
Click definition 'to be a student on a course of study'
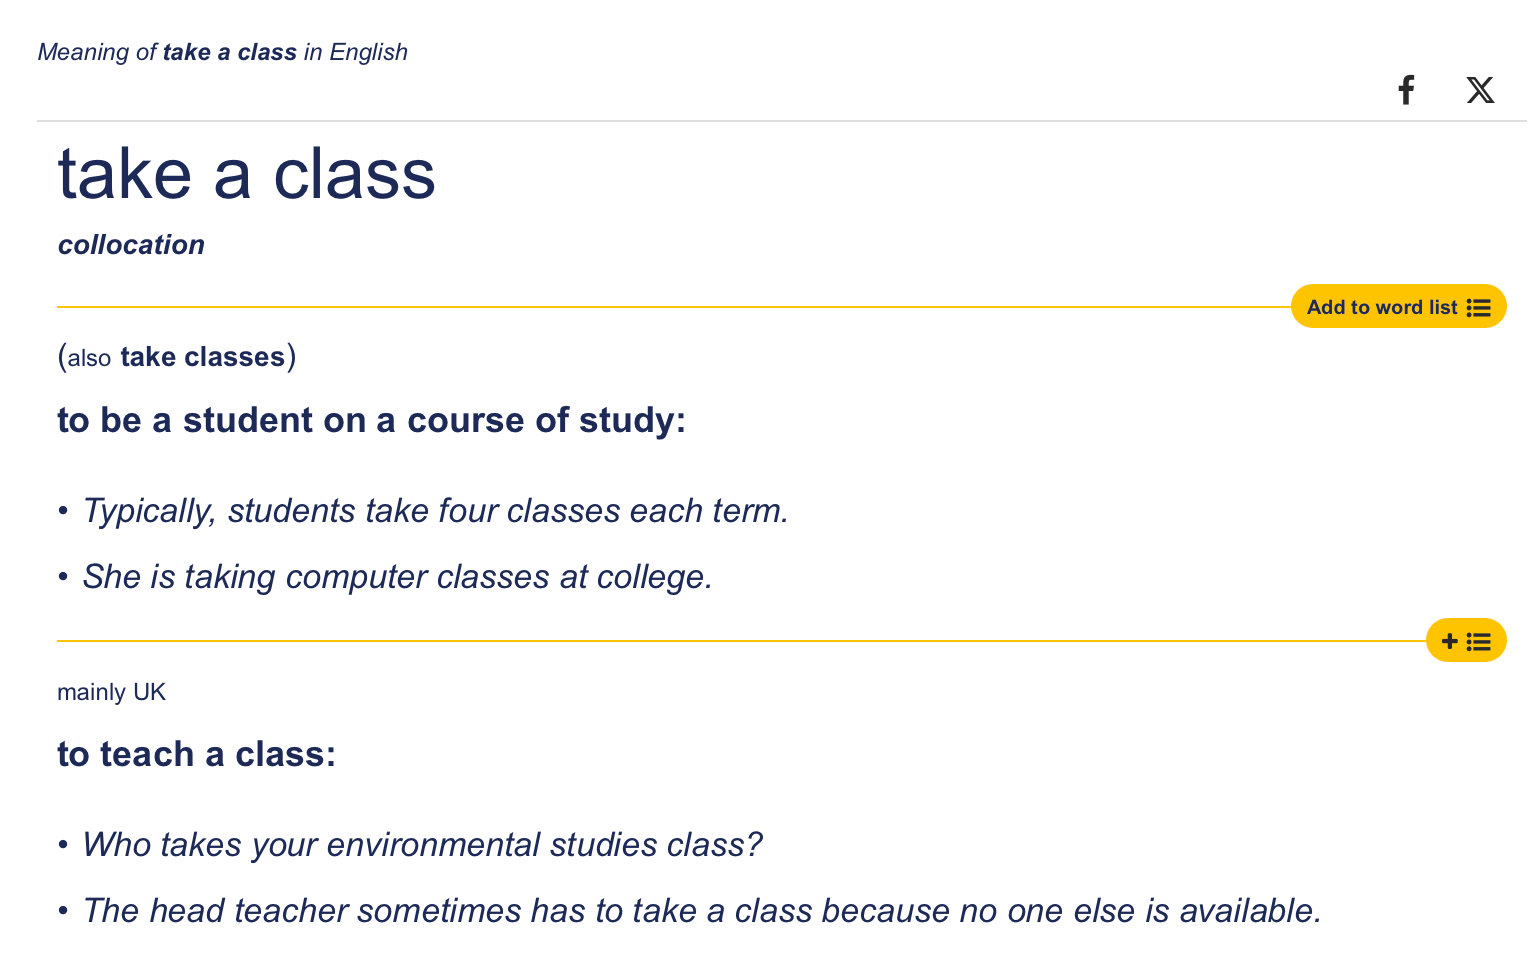point(371,420)
